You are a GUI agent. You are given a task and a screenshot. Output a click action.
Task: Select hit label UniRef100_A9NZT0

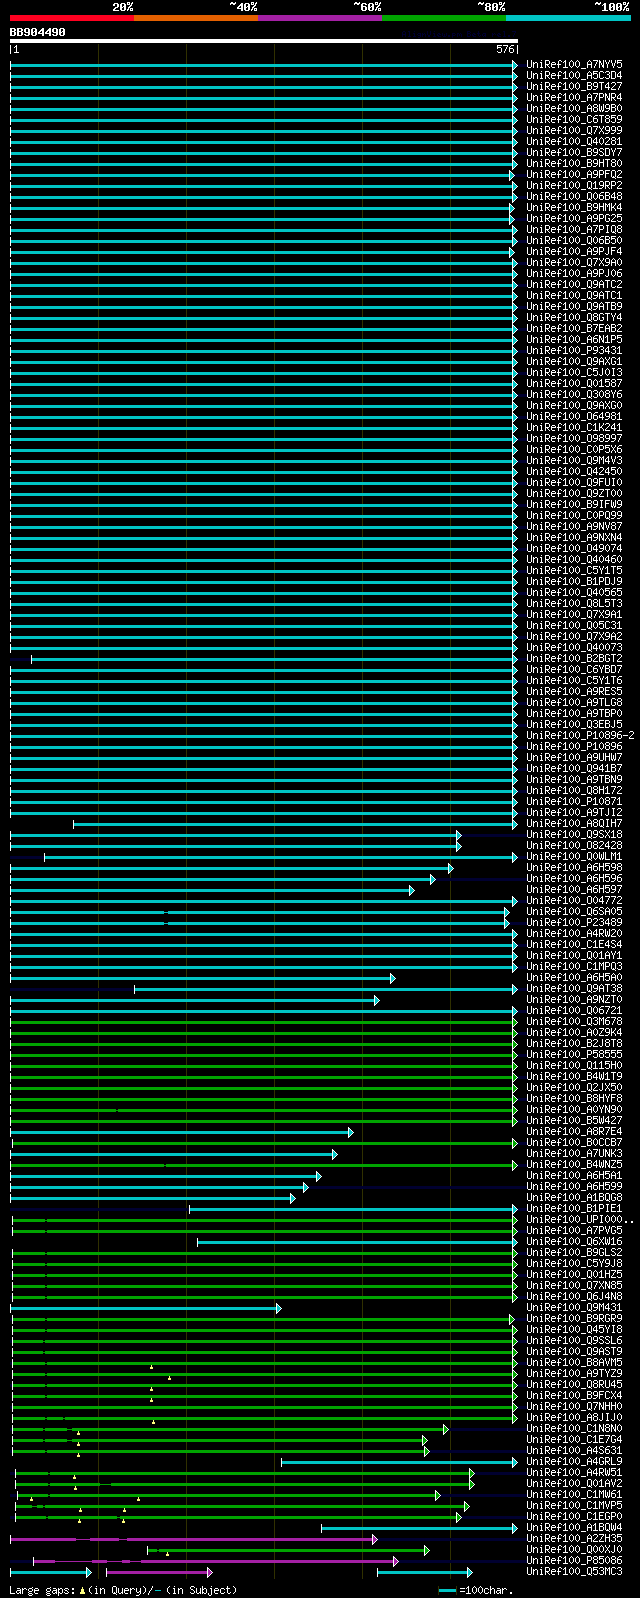(574, 999)
